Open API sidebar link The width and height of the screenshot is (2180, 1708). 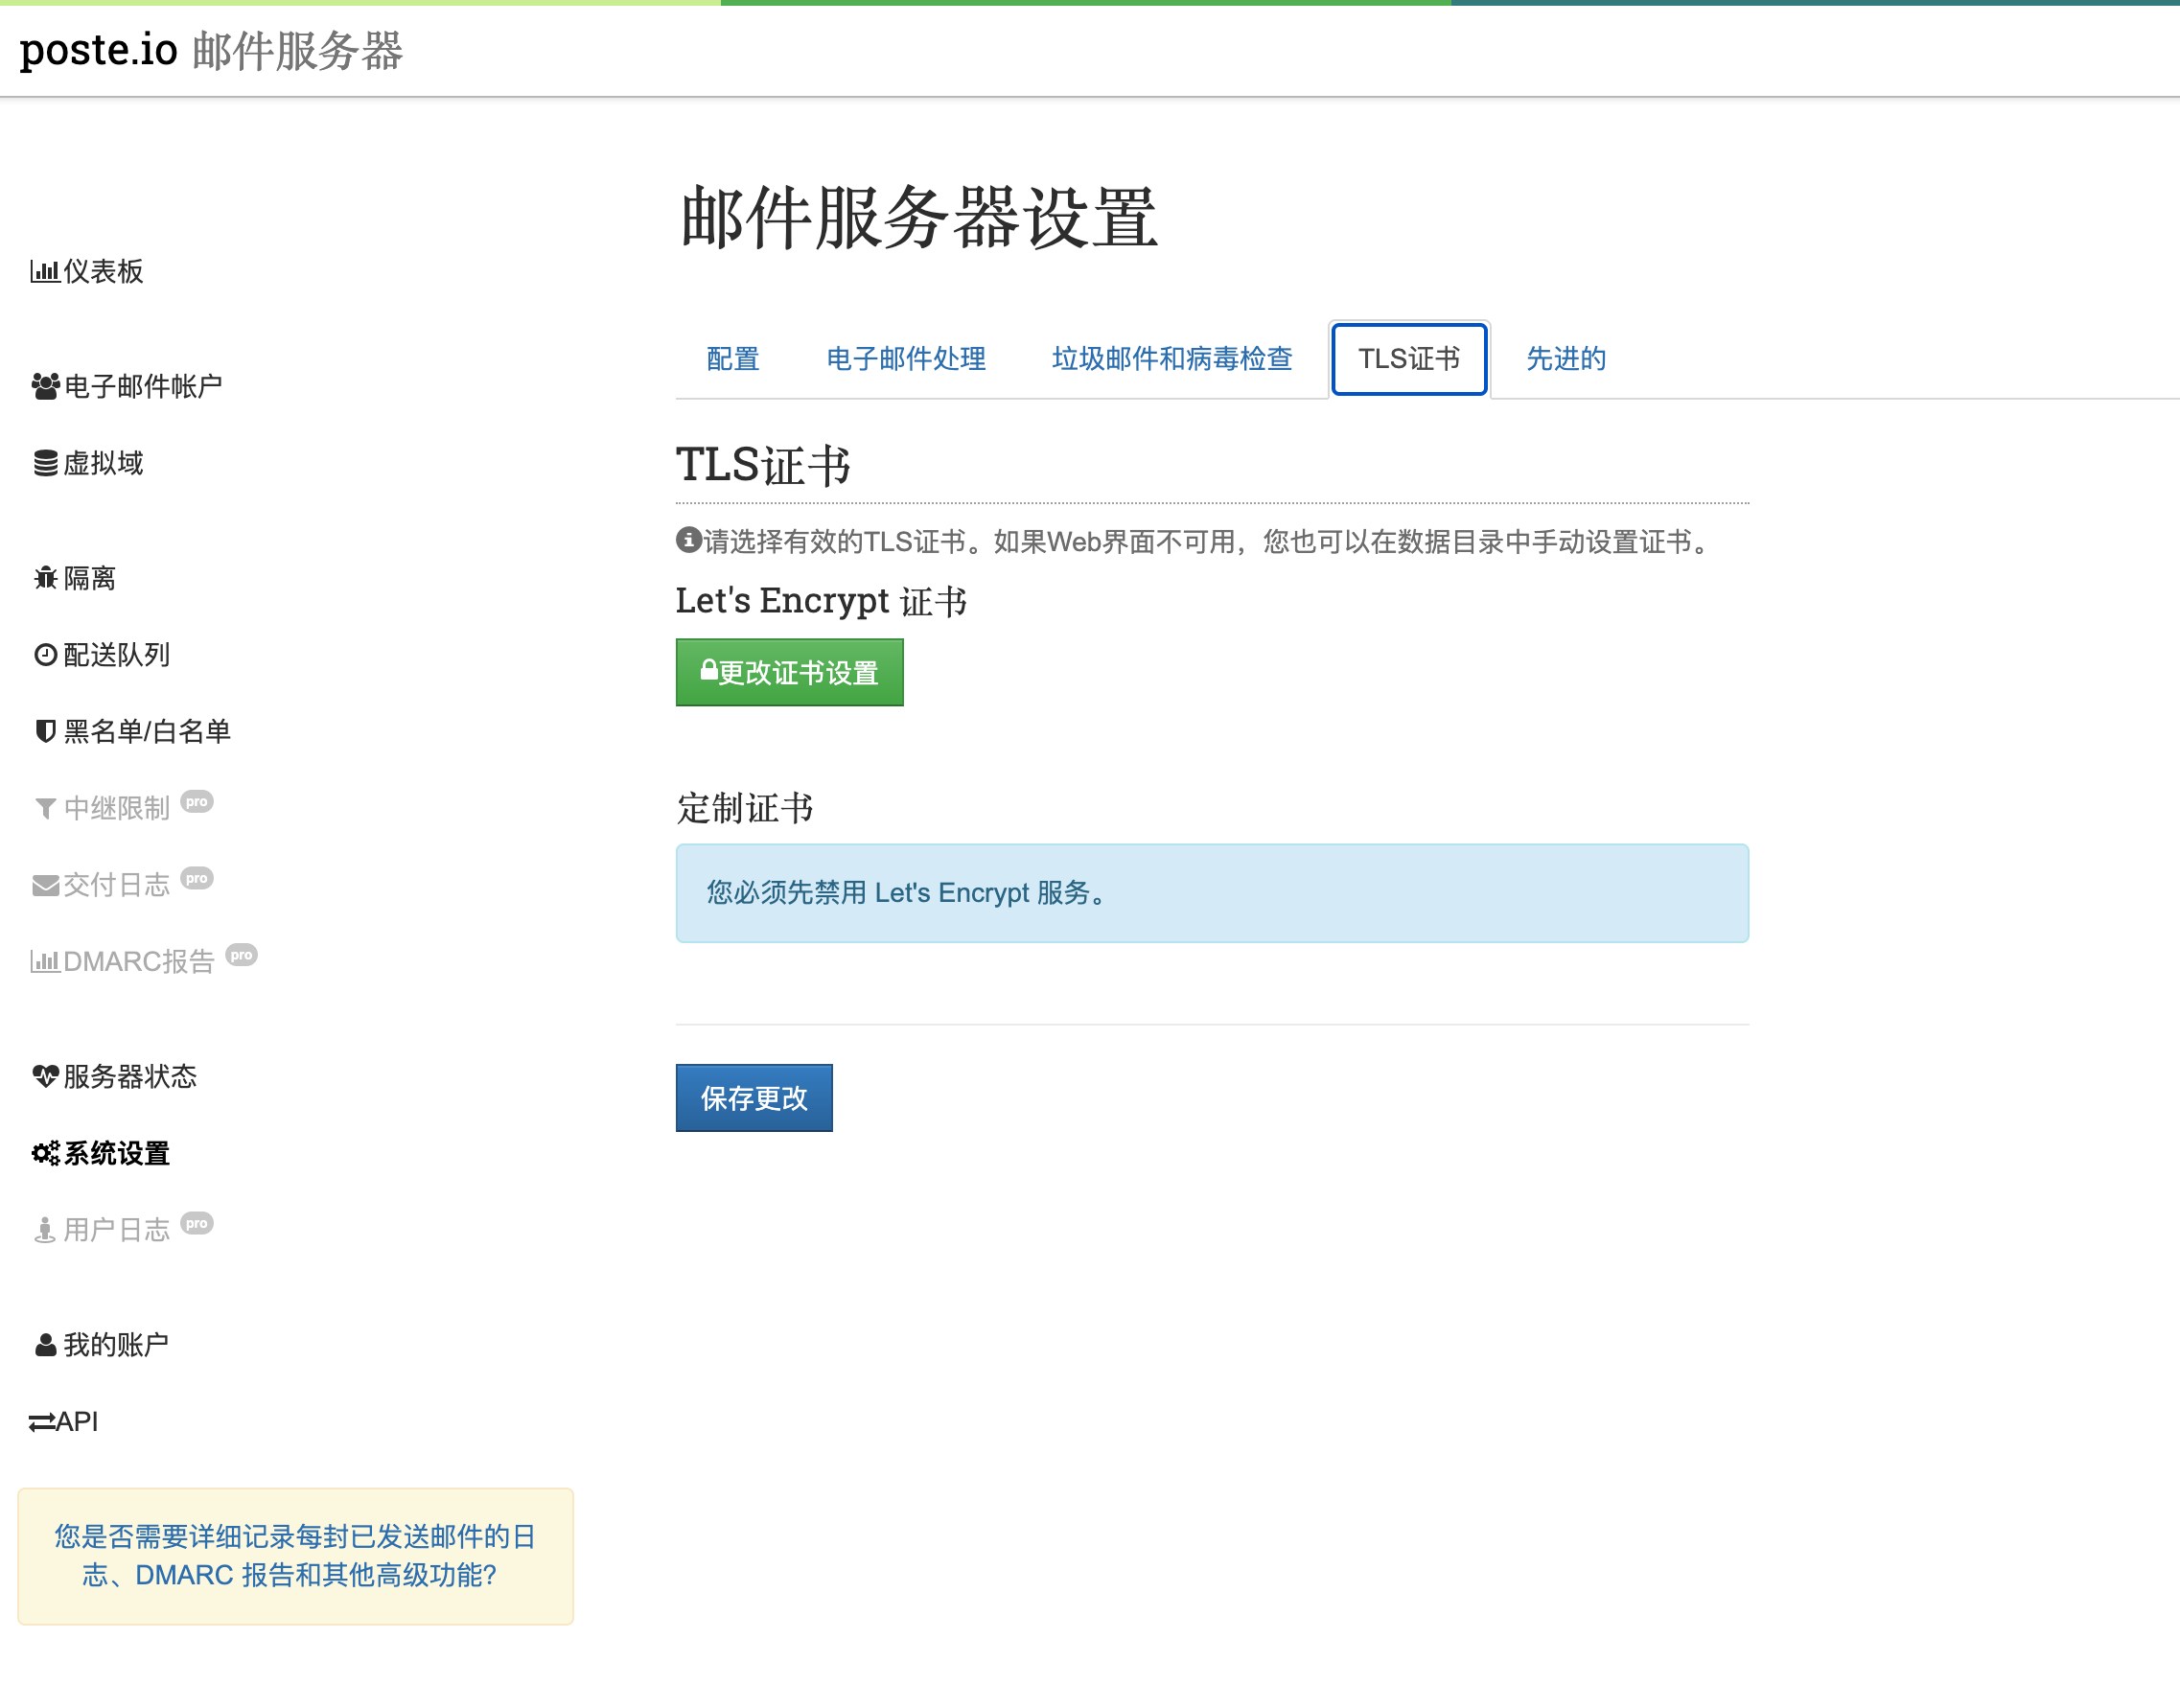63,1422
